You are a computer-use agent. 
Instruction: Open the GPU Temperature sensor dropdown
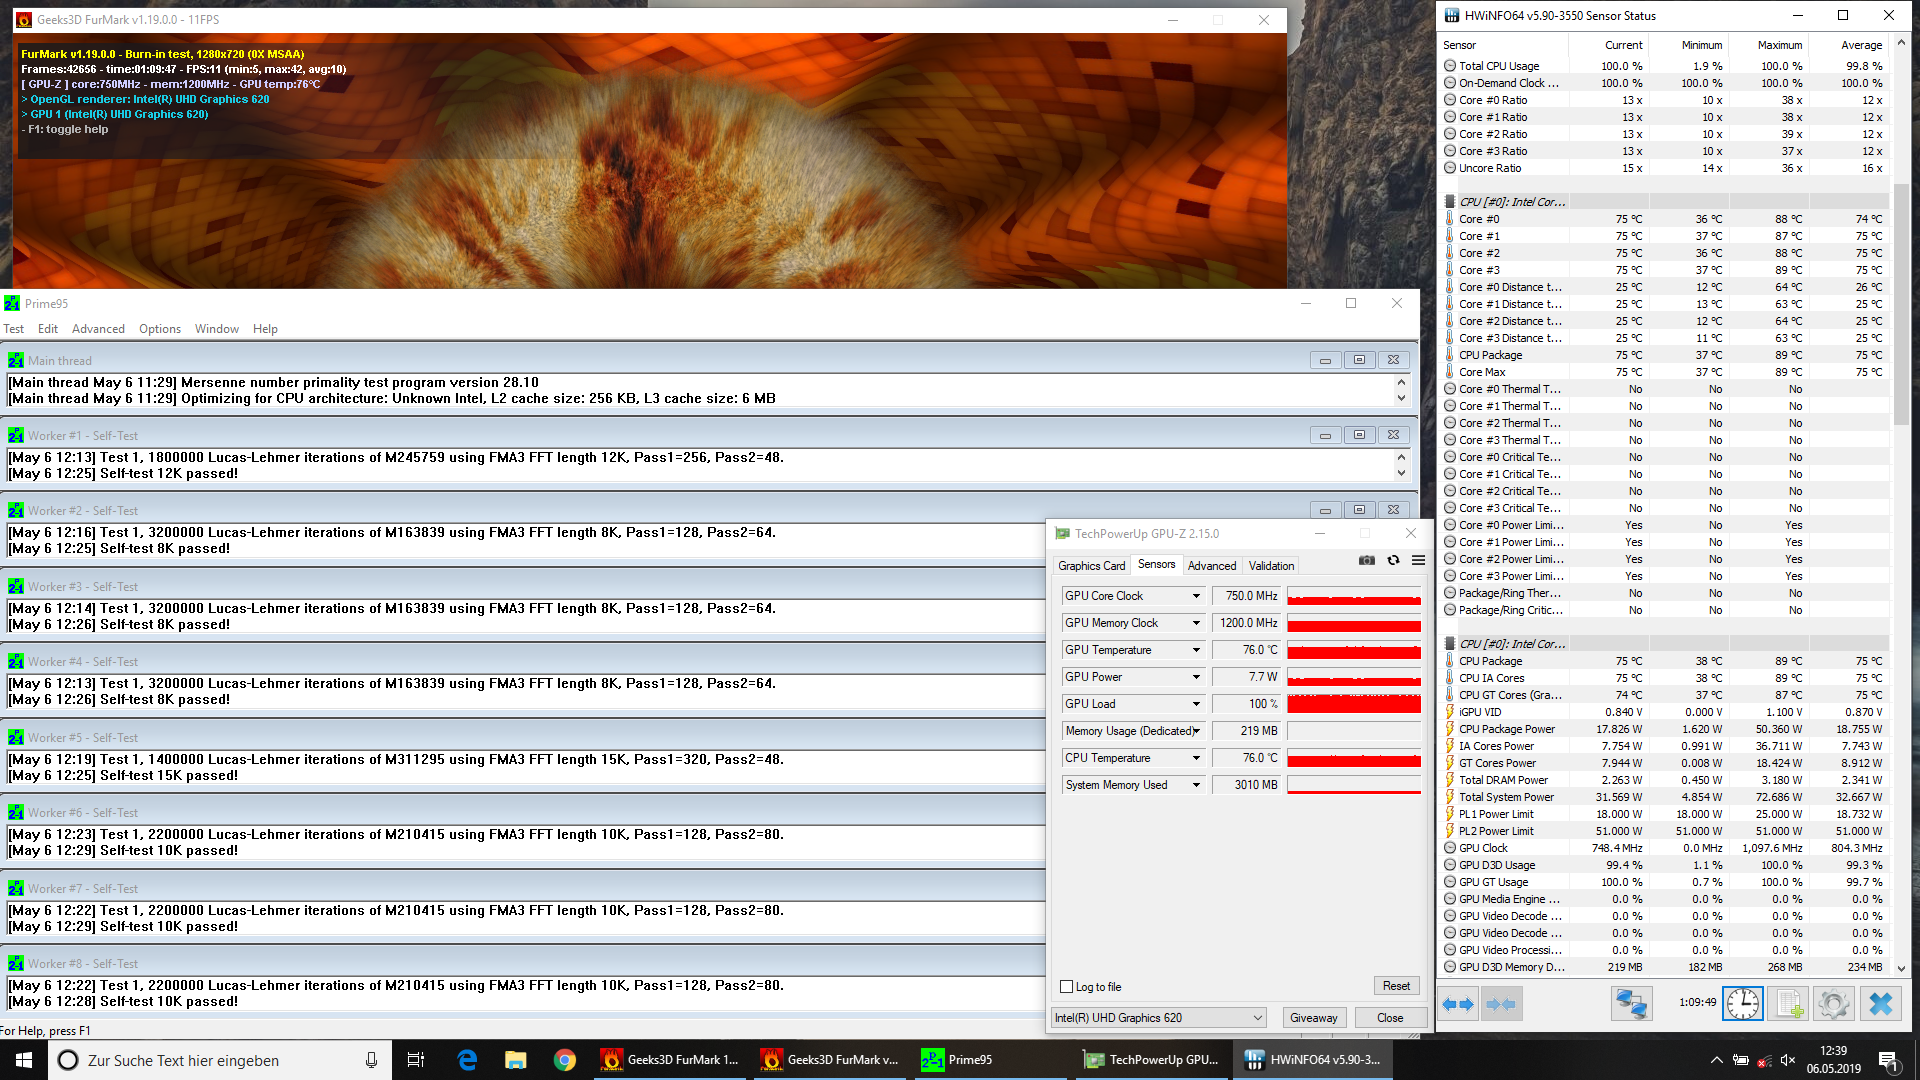click(1196, 650)
